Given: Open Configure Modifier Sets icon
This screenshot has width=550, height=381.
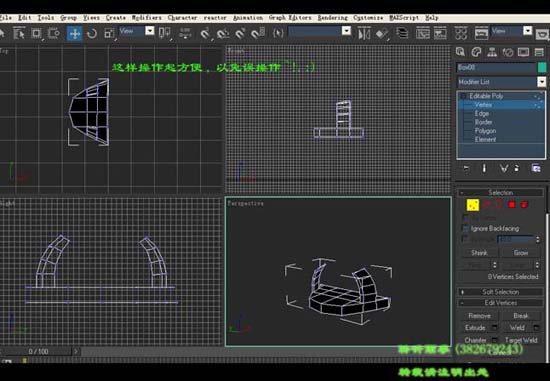Looking at the screenshot, I should (536, 168).
